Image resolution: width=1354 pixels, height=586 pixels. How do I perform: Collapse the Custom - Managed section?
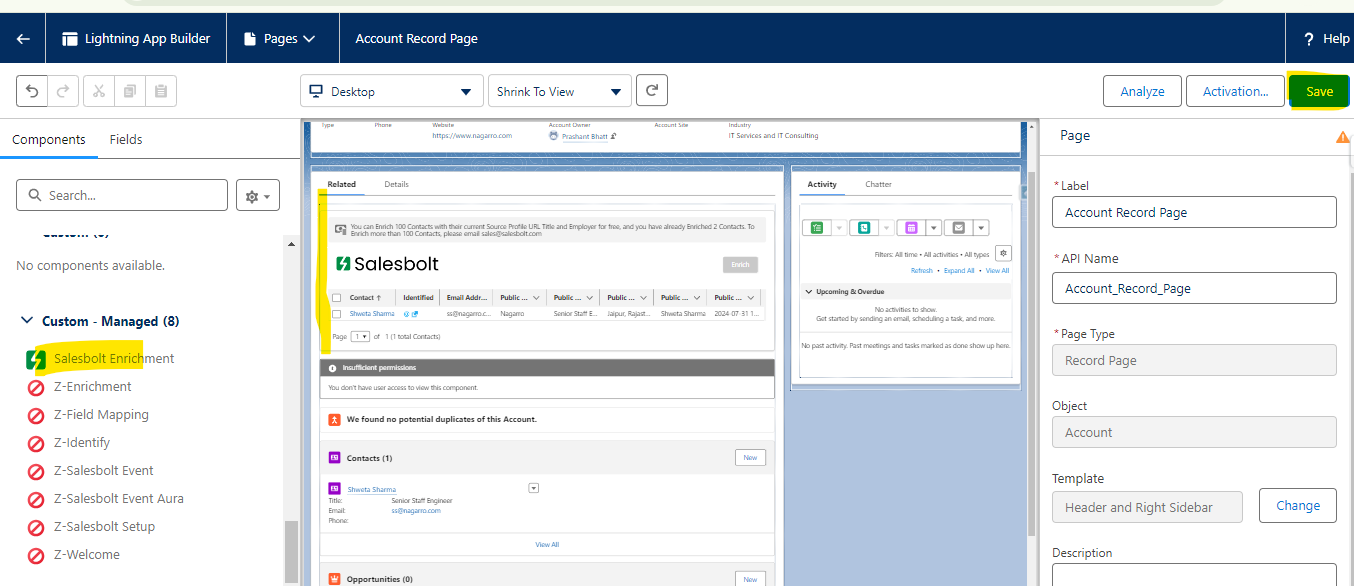click(26, 321)
